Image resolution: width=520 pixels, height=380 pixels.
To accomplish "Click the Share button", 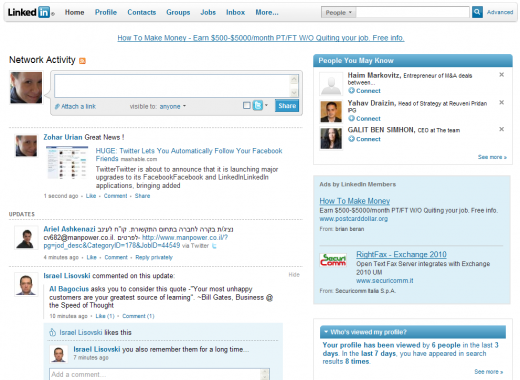I will pyautogui.click(x=287, y=106).
